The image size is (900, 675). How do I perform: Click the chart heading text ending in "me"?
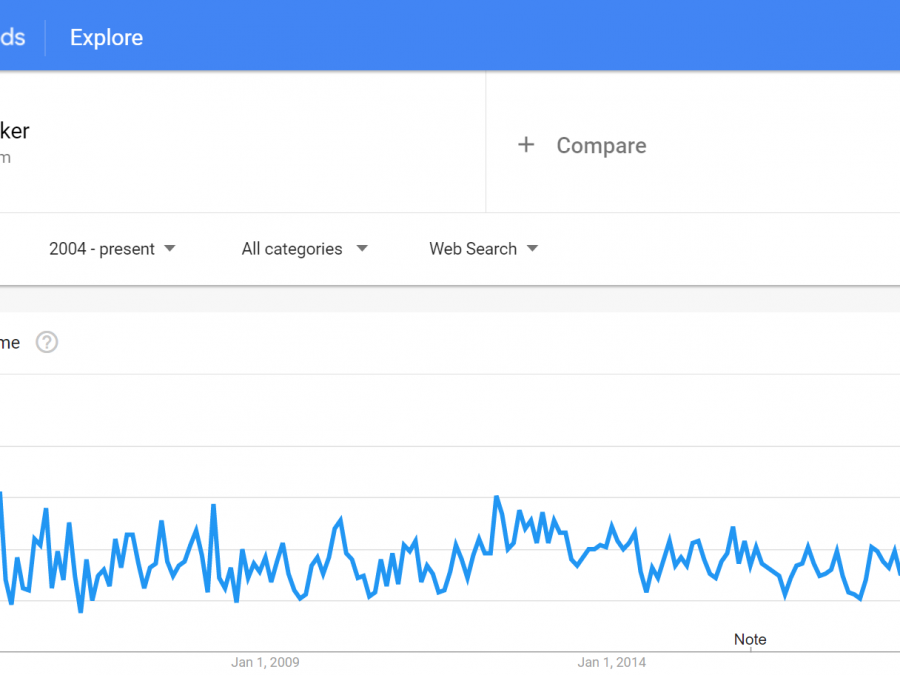10,343
